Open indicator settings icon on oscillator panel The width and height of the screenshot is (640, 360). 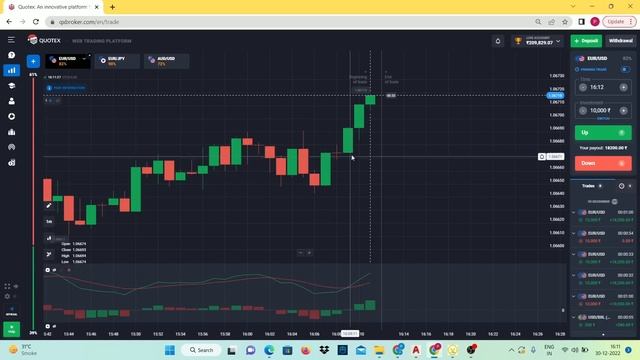click(48, 270)
